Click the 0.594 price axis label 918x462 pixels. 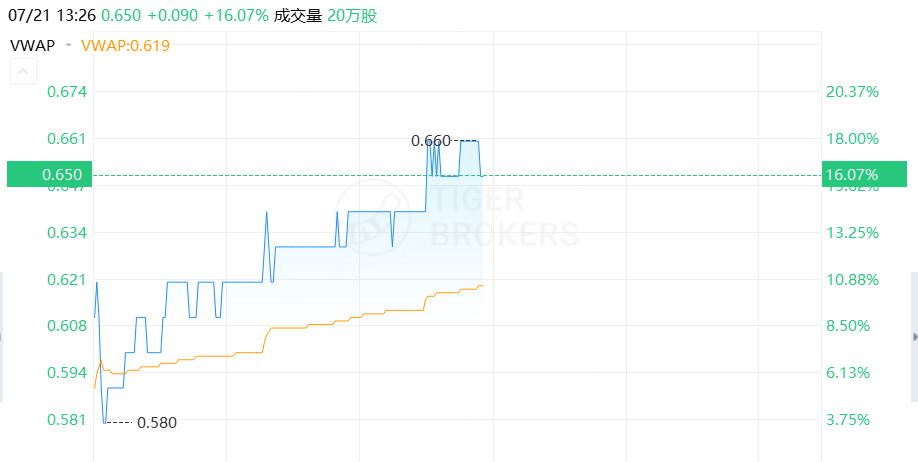point(66,372)
